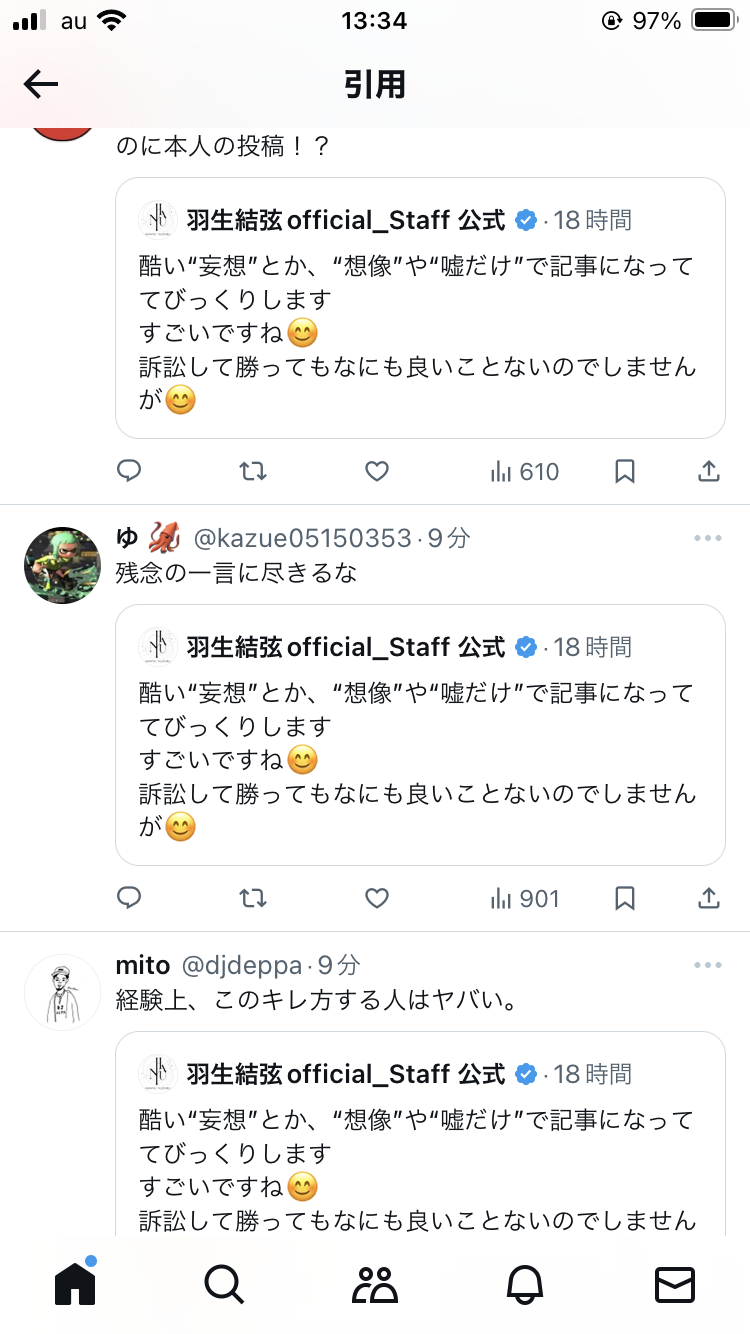Like the post by kazue05150353
Screen dimensions: 750x1334
pyautogui.click(x=376, y=898)
